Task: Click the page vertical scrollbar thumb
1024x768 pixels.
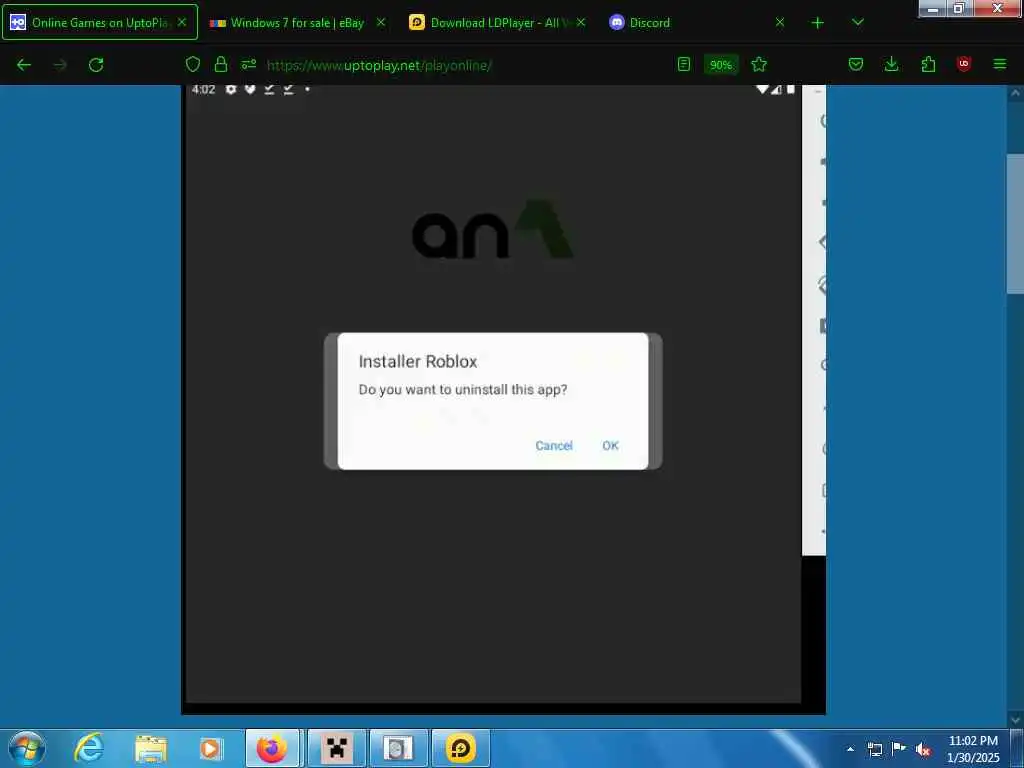Action: [x=1016, y=224]
